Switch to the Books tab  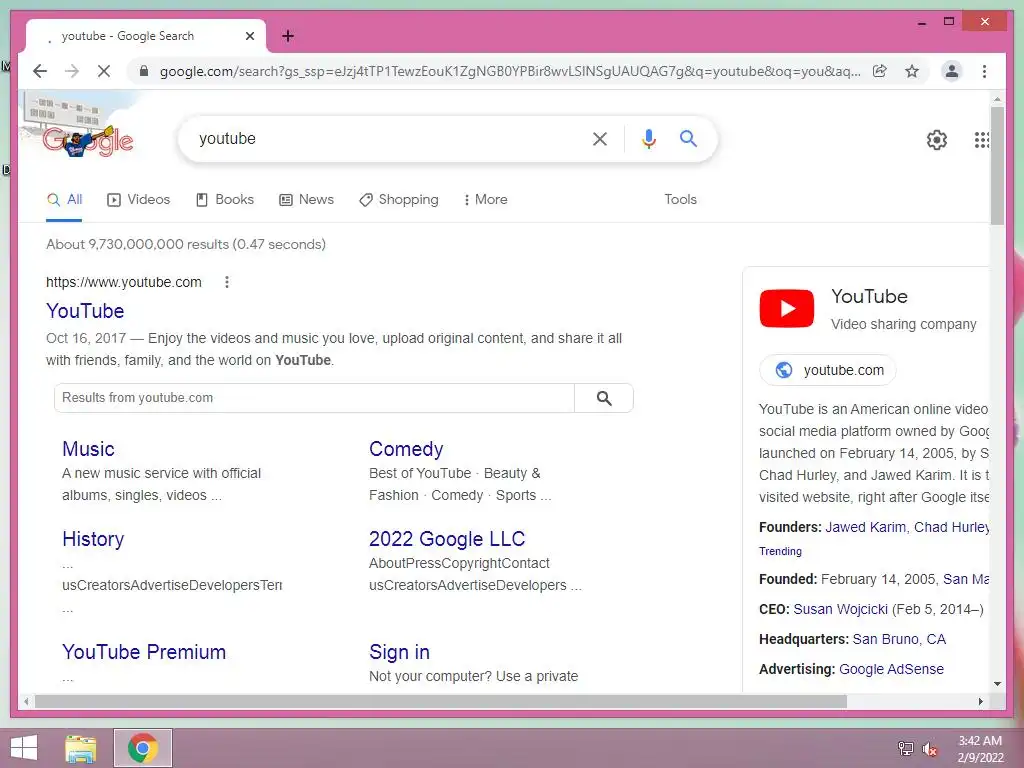click(225, 200)
